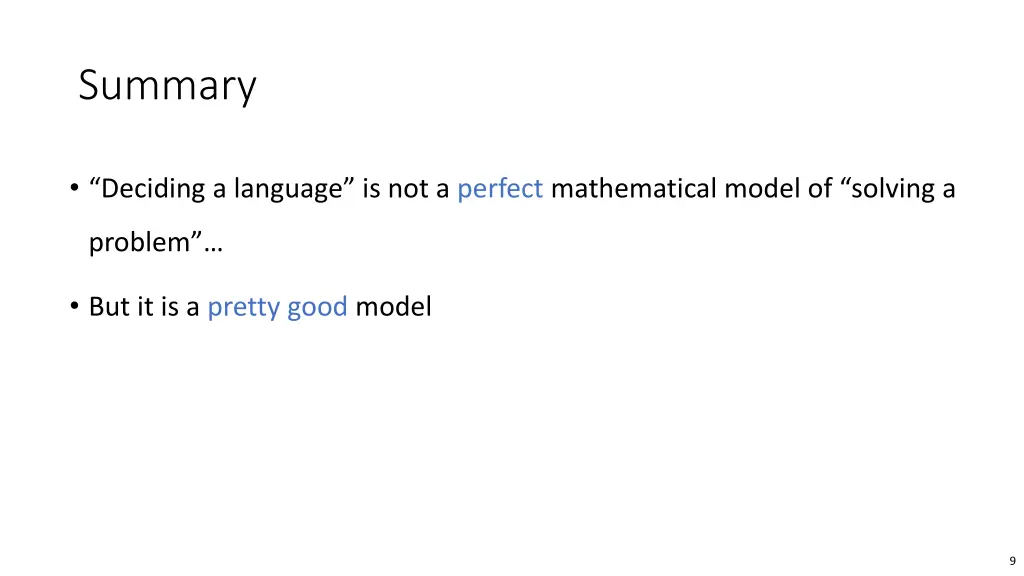Screen dimensions: 1024x576
Task: Click the word "language" in the first bullet
Action: tap(293, 189)
